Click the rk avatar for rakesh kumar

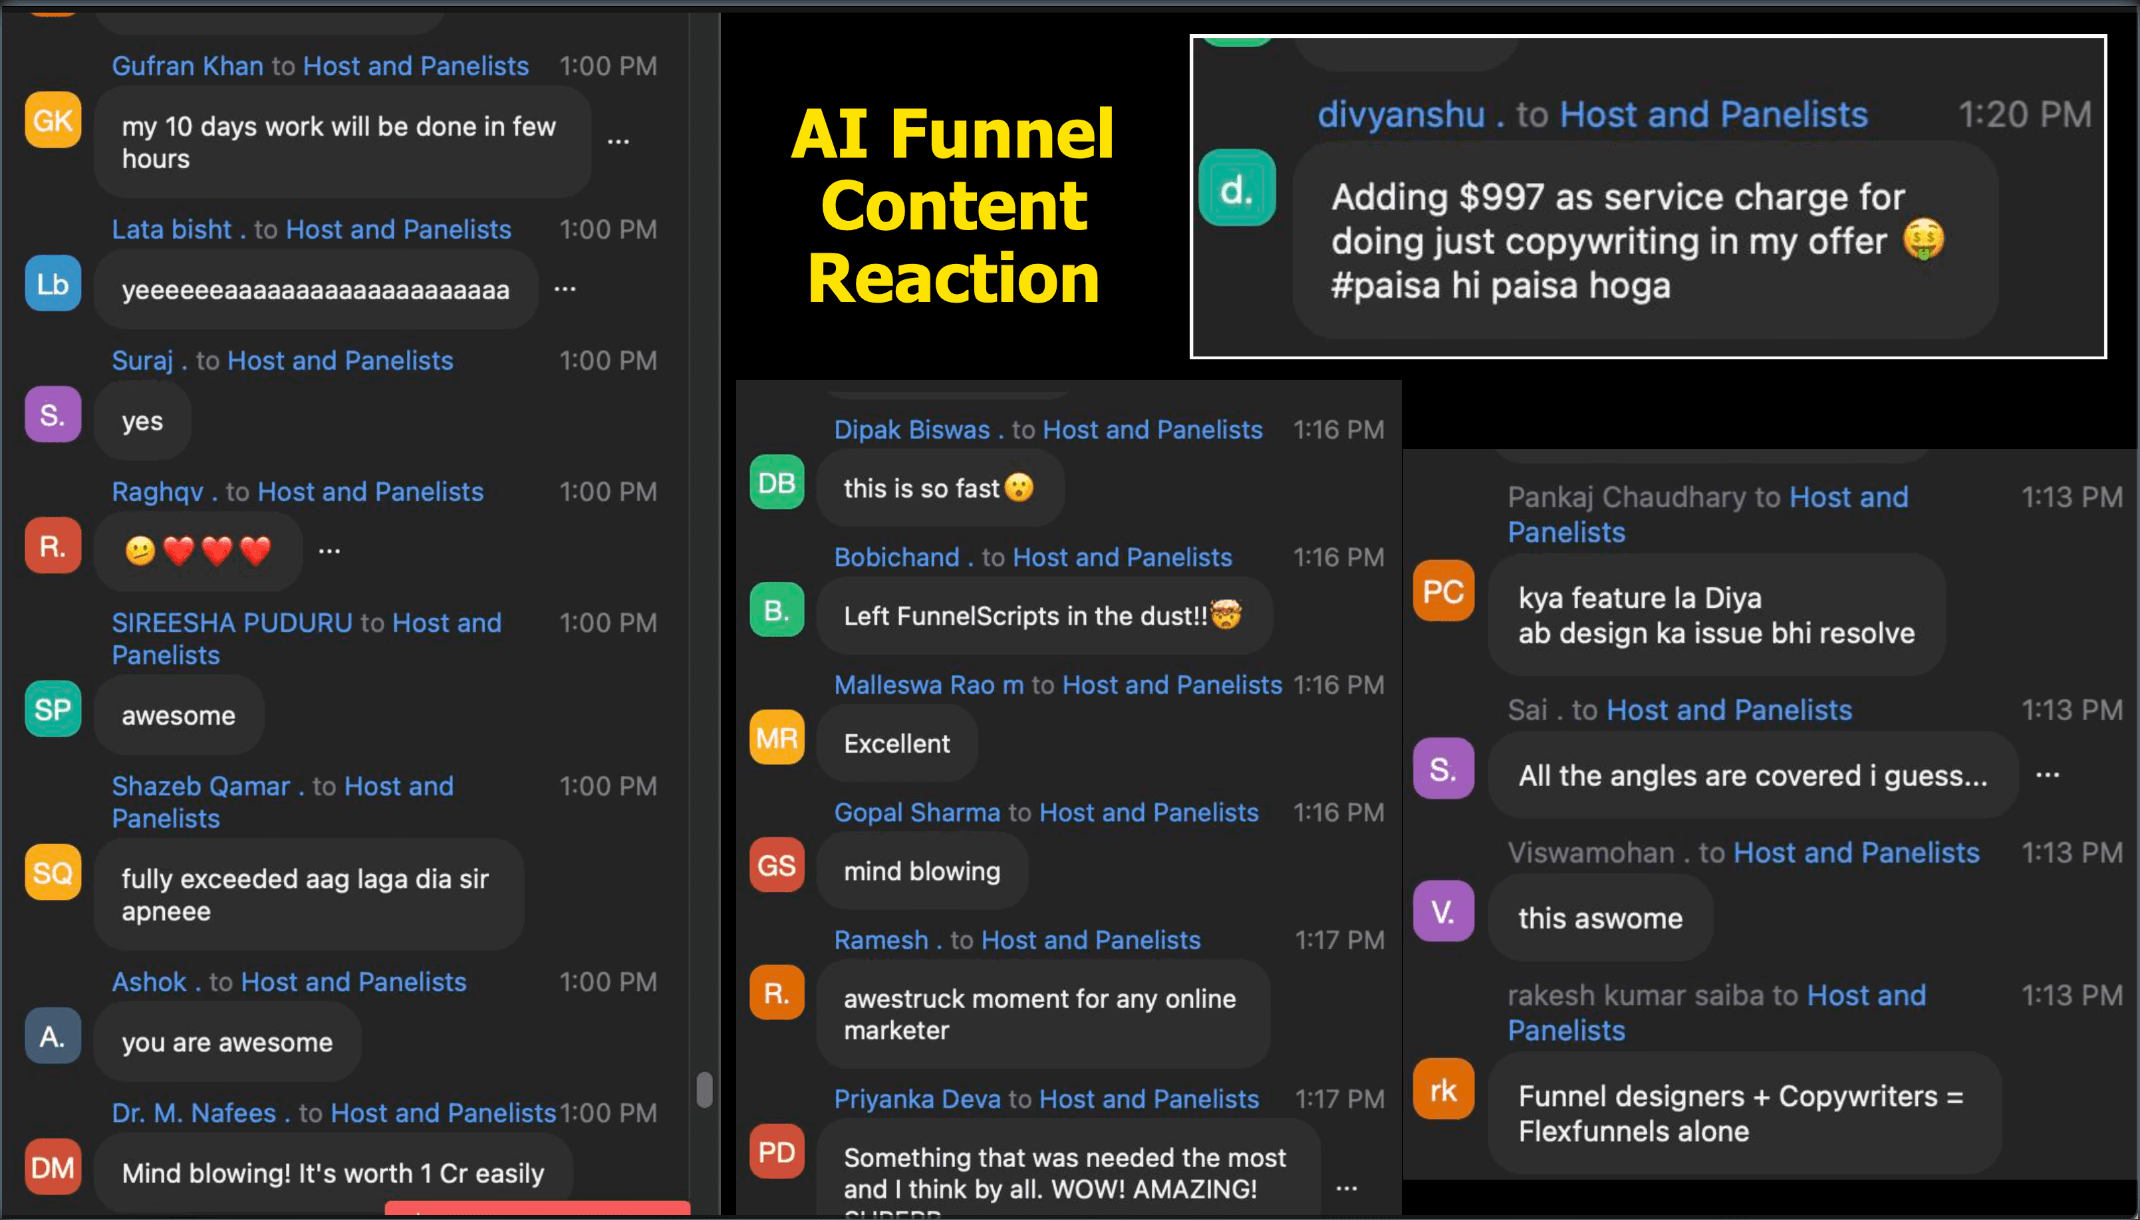coord(1443,1090)
